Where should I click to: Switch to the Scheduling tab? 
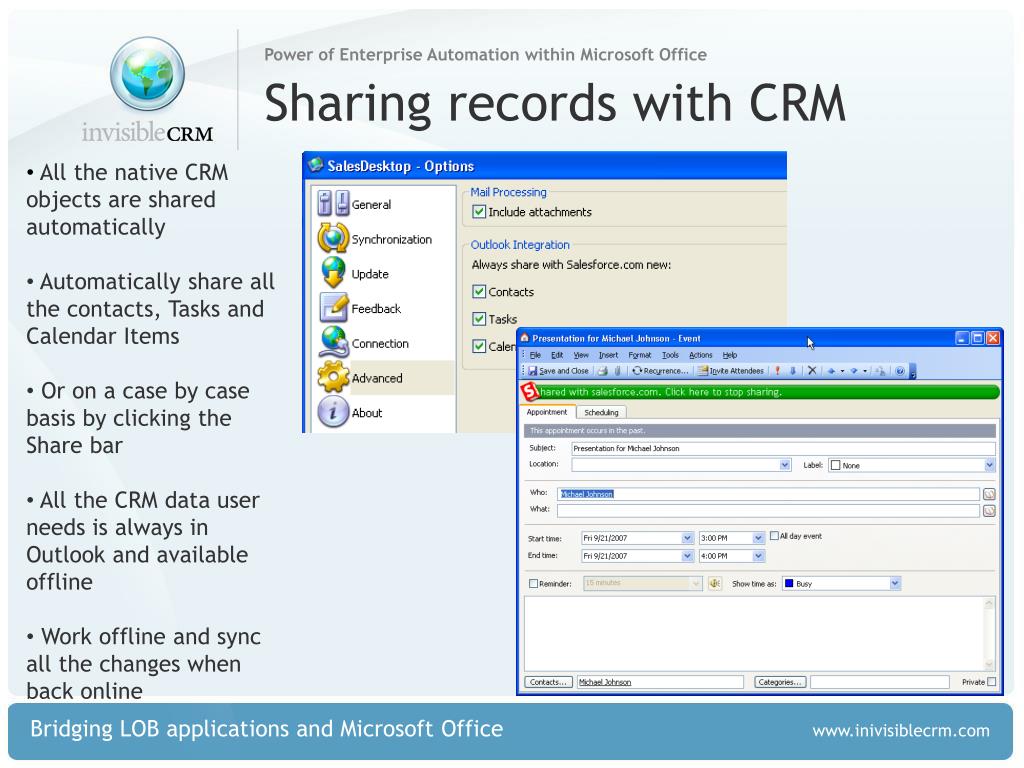click(x=601, y=413)
